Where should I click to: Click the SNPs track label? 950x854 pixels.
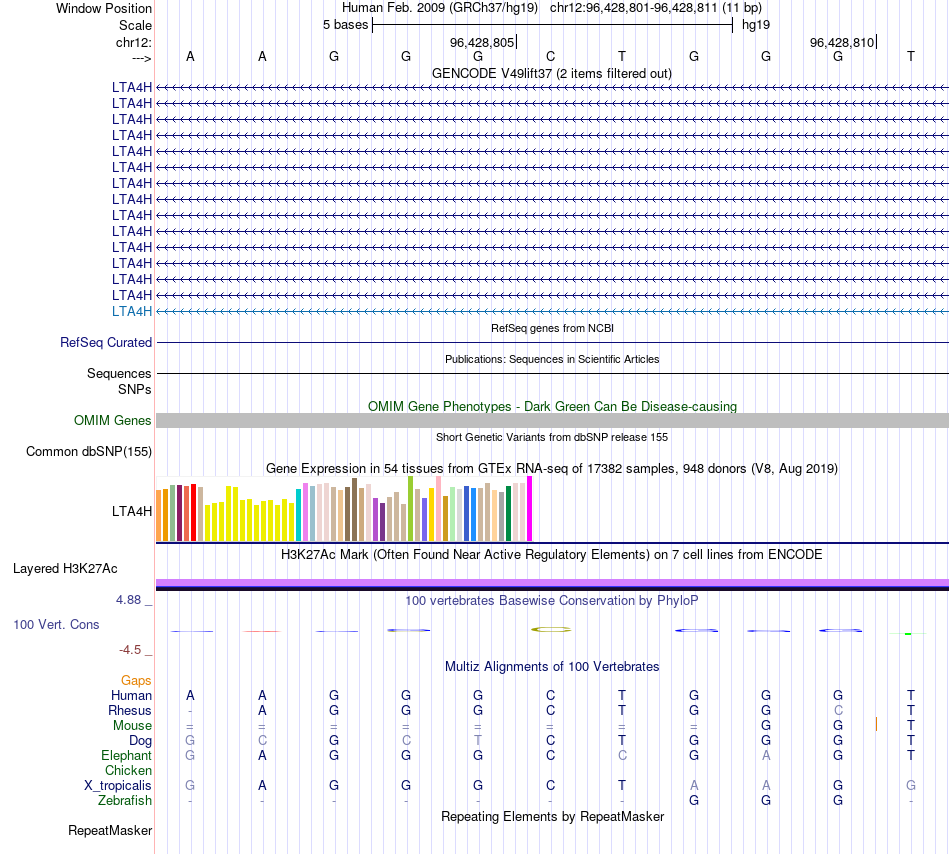[x=135, y=389]
